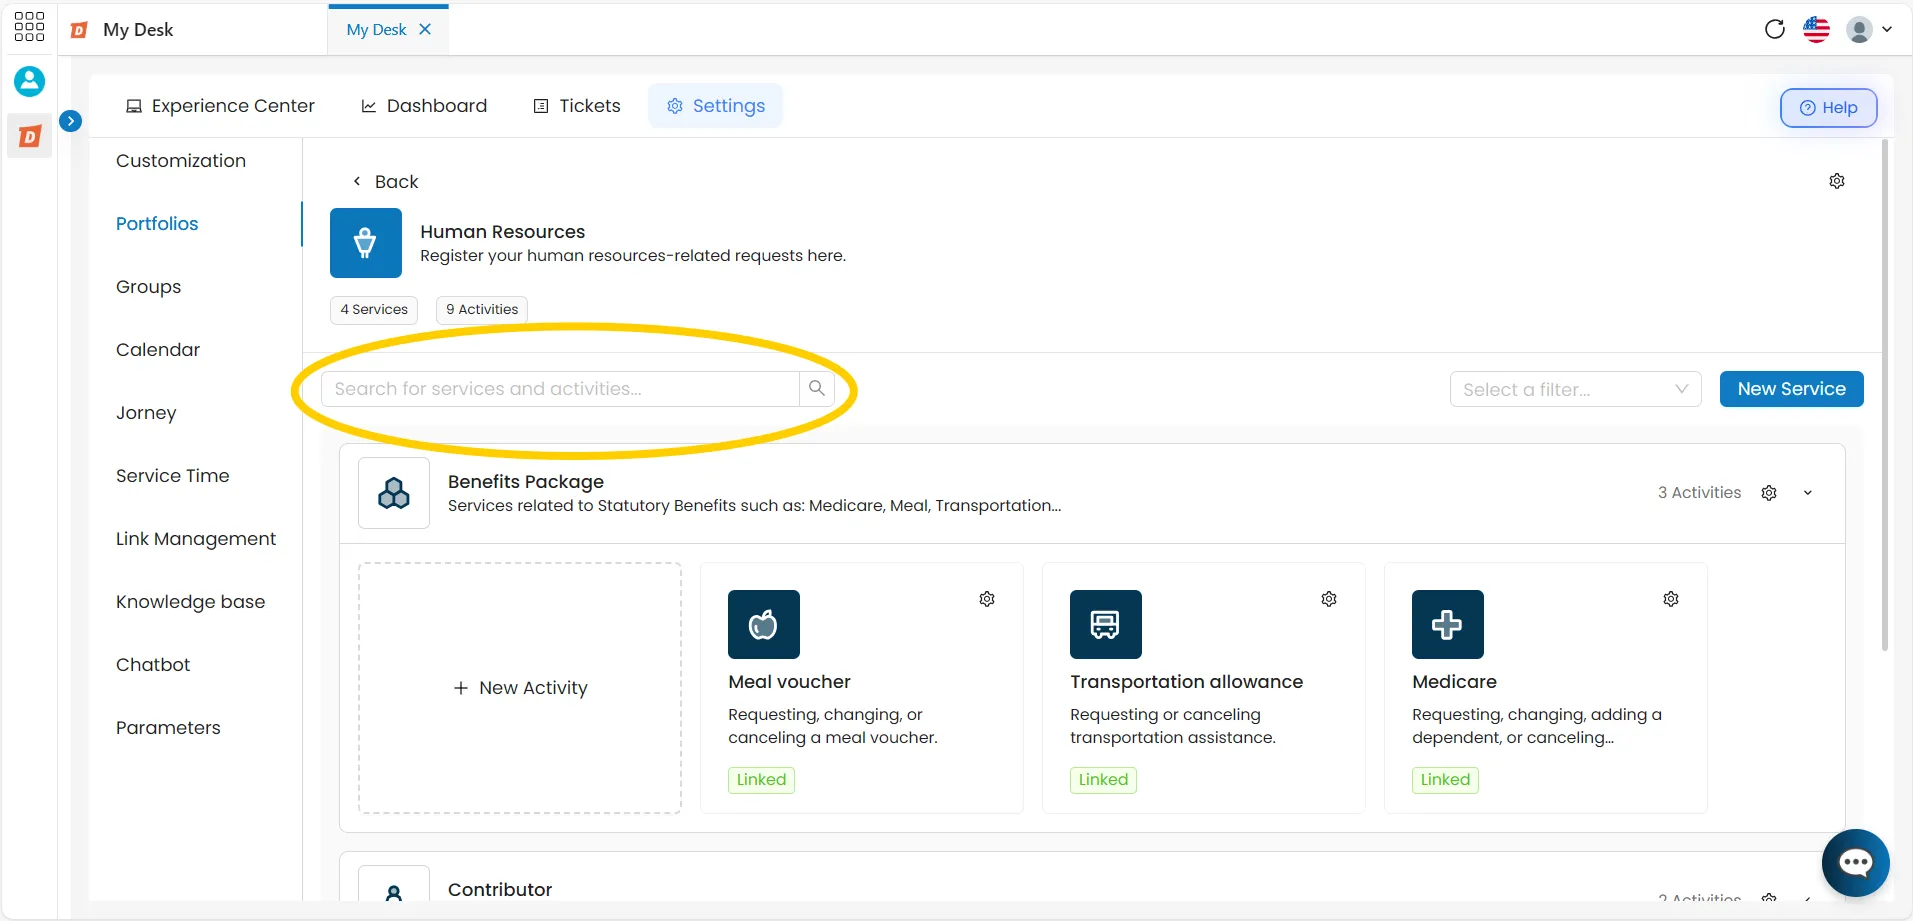Click the blue user profile sidebar icon
The height and width of the screenshot is (921, 1913).
point(29,81)
